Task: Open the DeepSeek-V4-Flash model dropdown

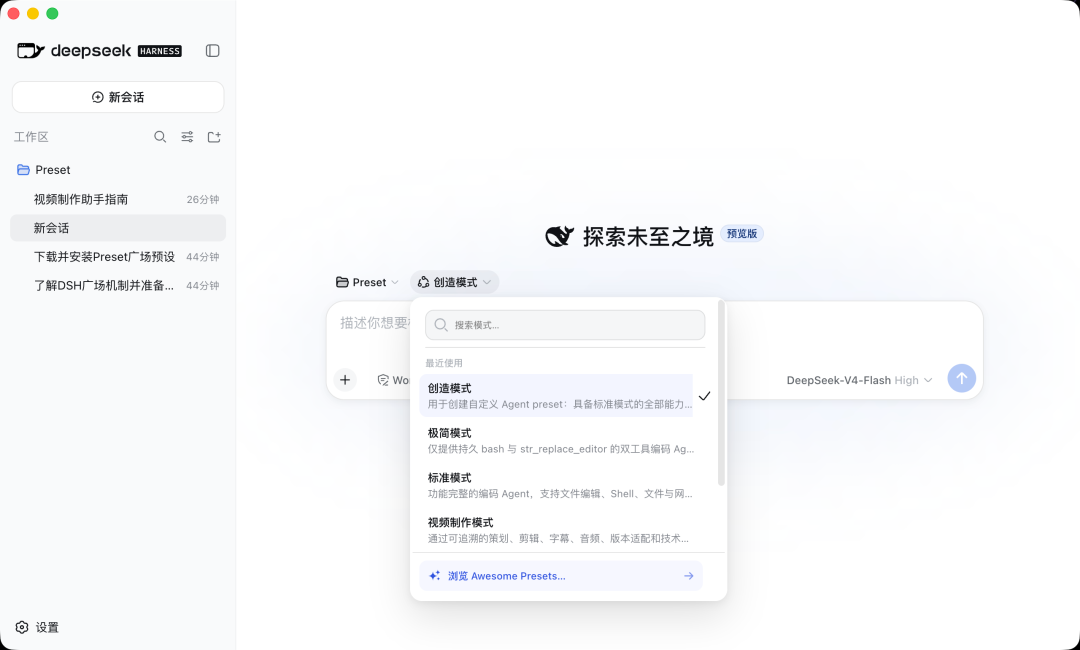Action: [860, 380]
